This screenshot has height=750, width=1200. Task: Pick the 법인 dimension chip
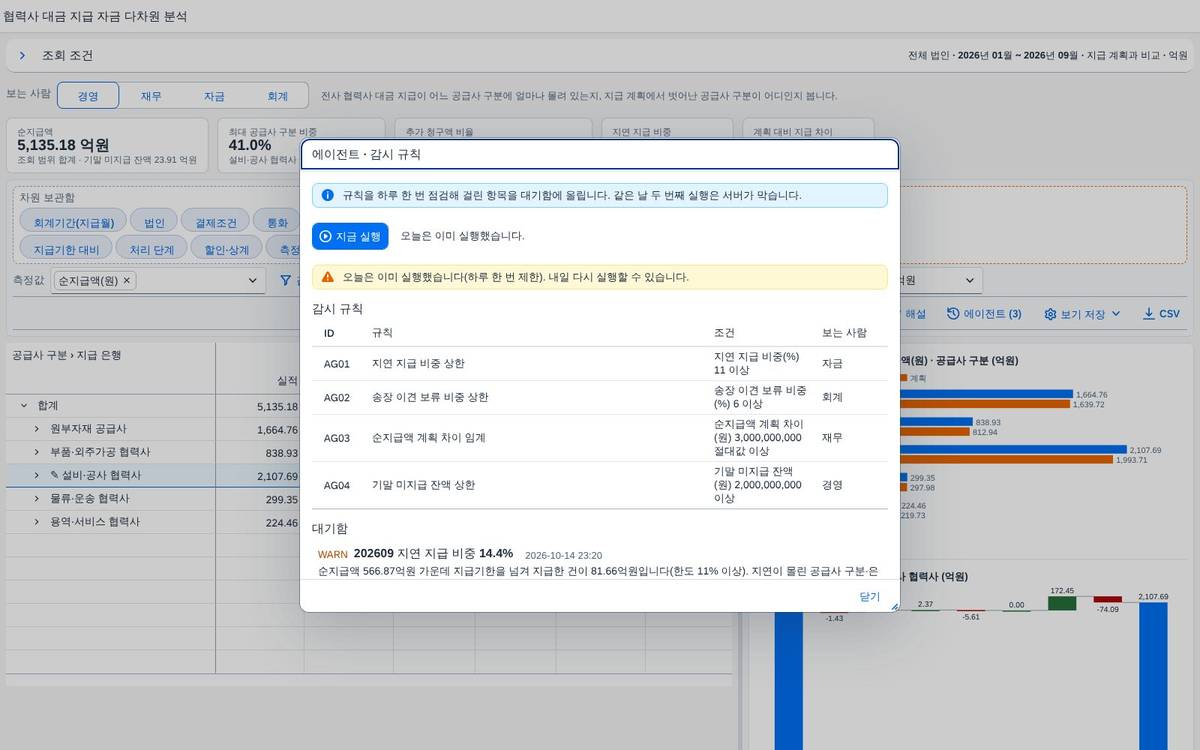154,223
